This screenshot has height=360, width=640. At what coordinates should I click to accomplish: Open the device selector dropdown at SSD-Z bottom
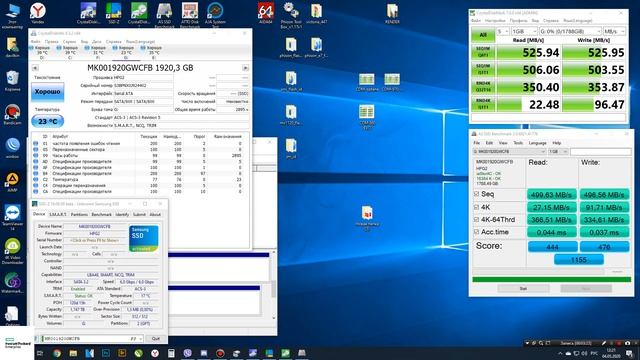point(93,338)
